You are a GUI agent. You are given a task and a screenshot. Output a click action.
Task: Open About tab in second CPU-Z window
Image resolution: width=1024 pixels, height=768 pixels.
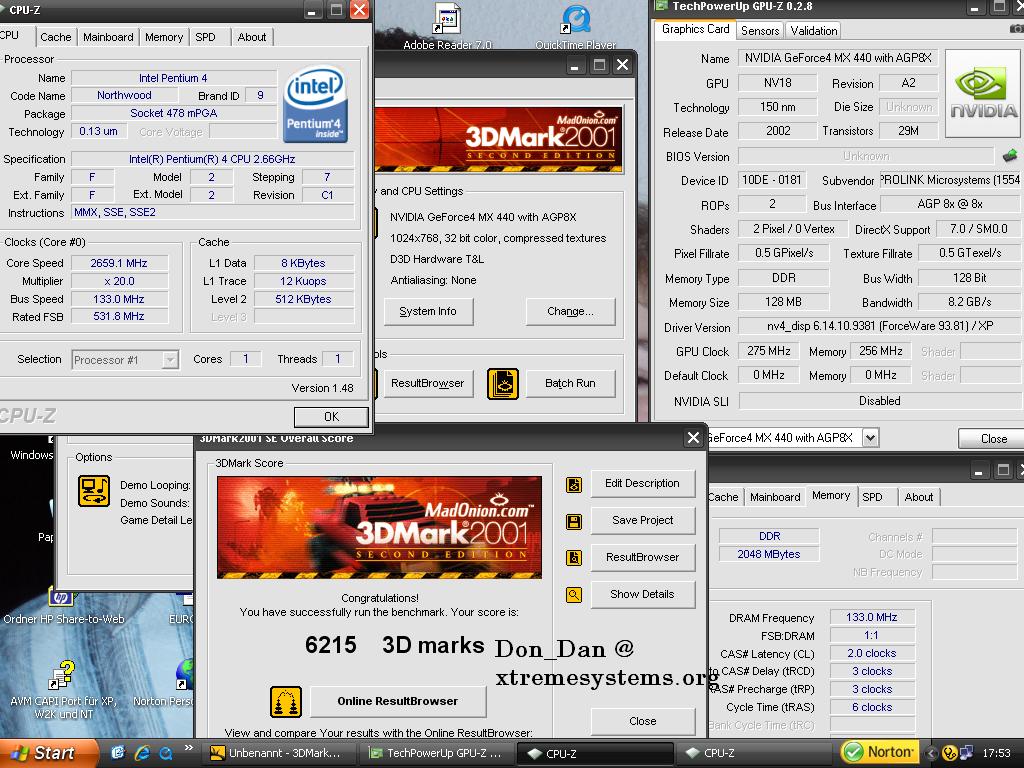point(918,497)
